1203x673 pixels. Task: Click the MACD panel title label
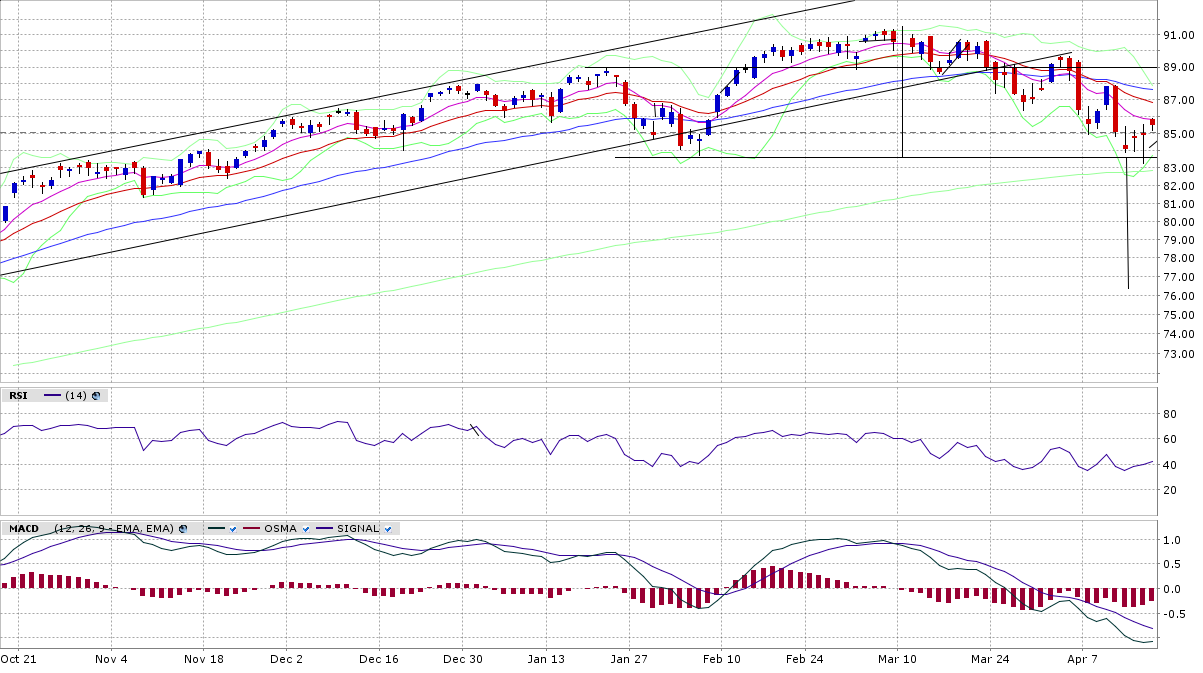(x=24, y=528)
